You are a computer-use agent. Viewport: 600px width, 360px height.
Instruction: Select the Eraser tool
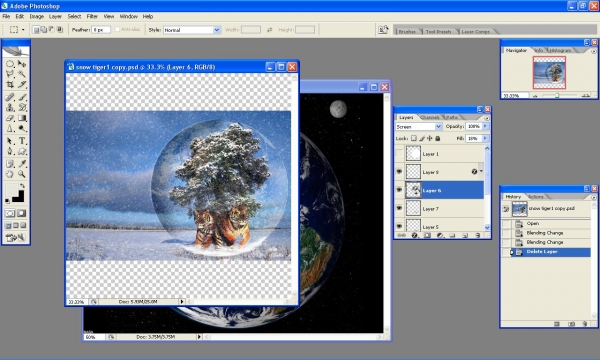[x=10, y=118]
